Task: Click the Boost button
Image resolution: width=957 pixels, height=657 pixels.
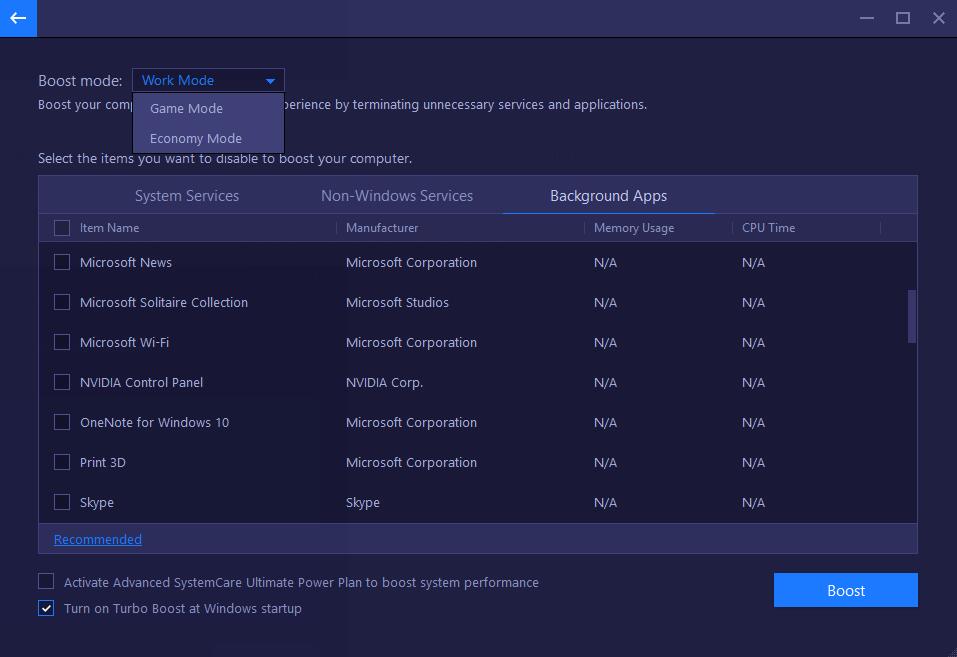Action: coord(845,590)
